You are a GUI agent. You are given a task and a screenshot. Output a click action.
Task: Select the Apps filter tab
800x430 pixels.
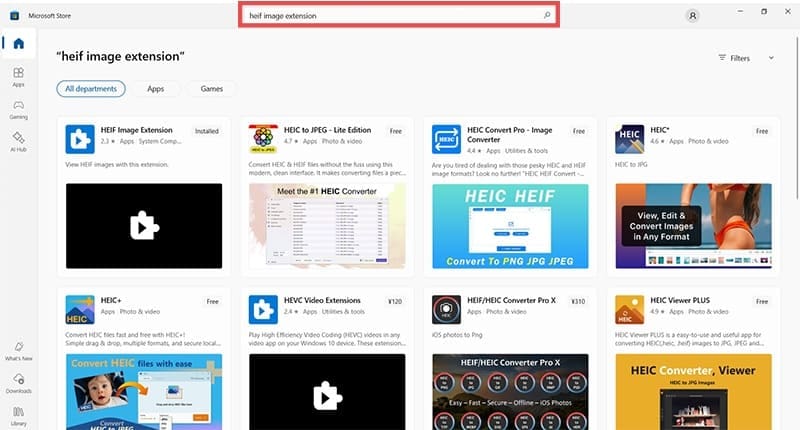click(x=156, y=89)
